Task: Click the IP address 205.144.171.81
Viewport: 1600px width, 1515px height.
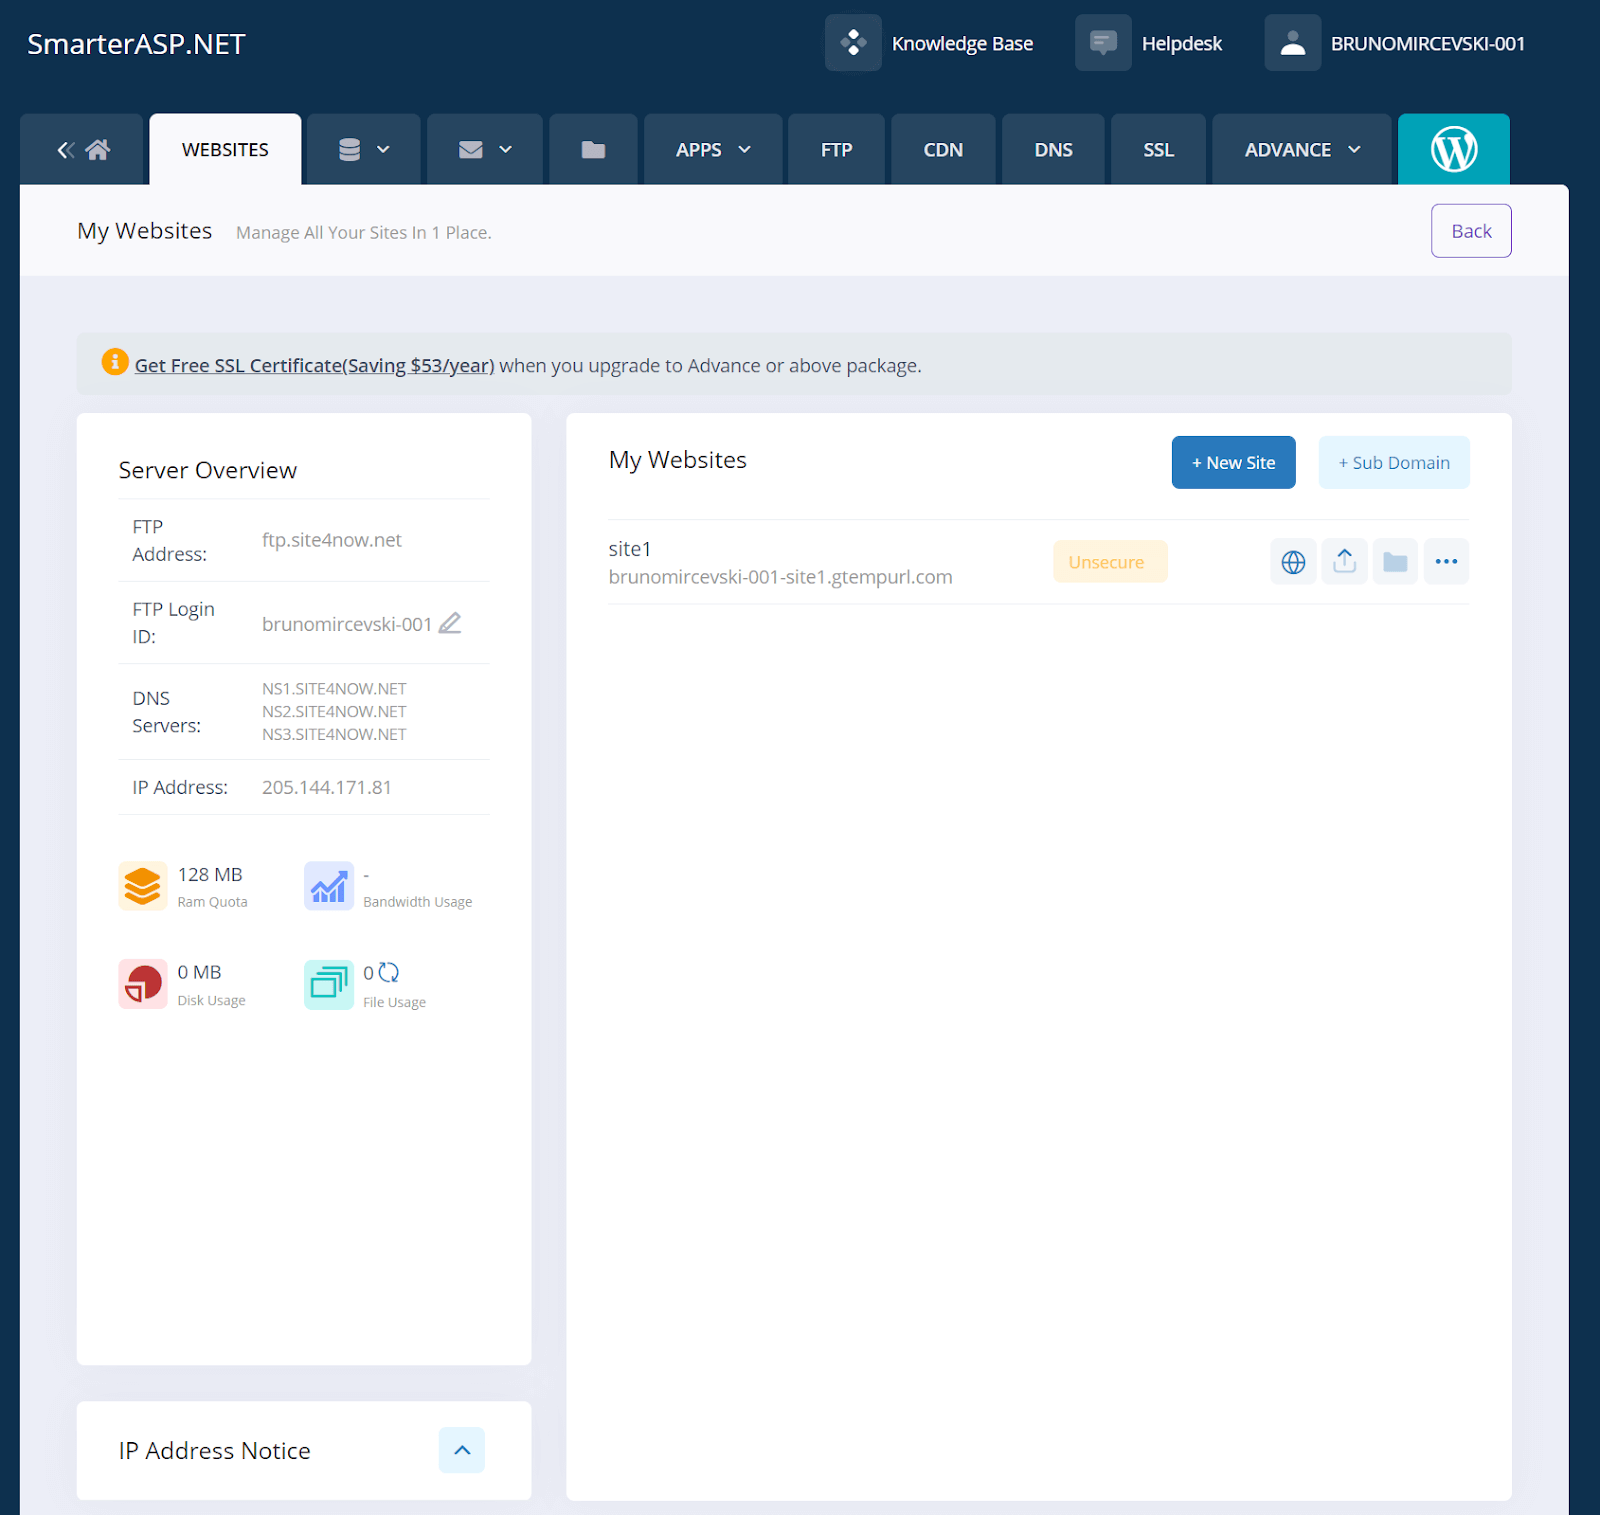Action: [327, 788]
